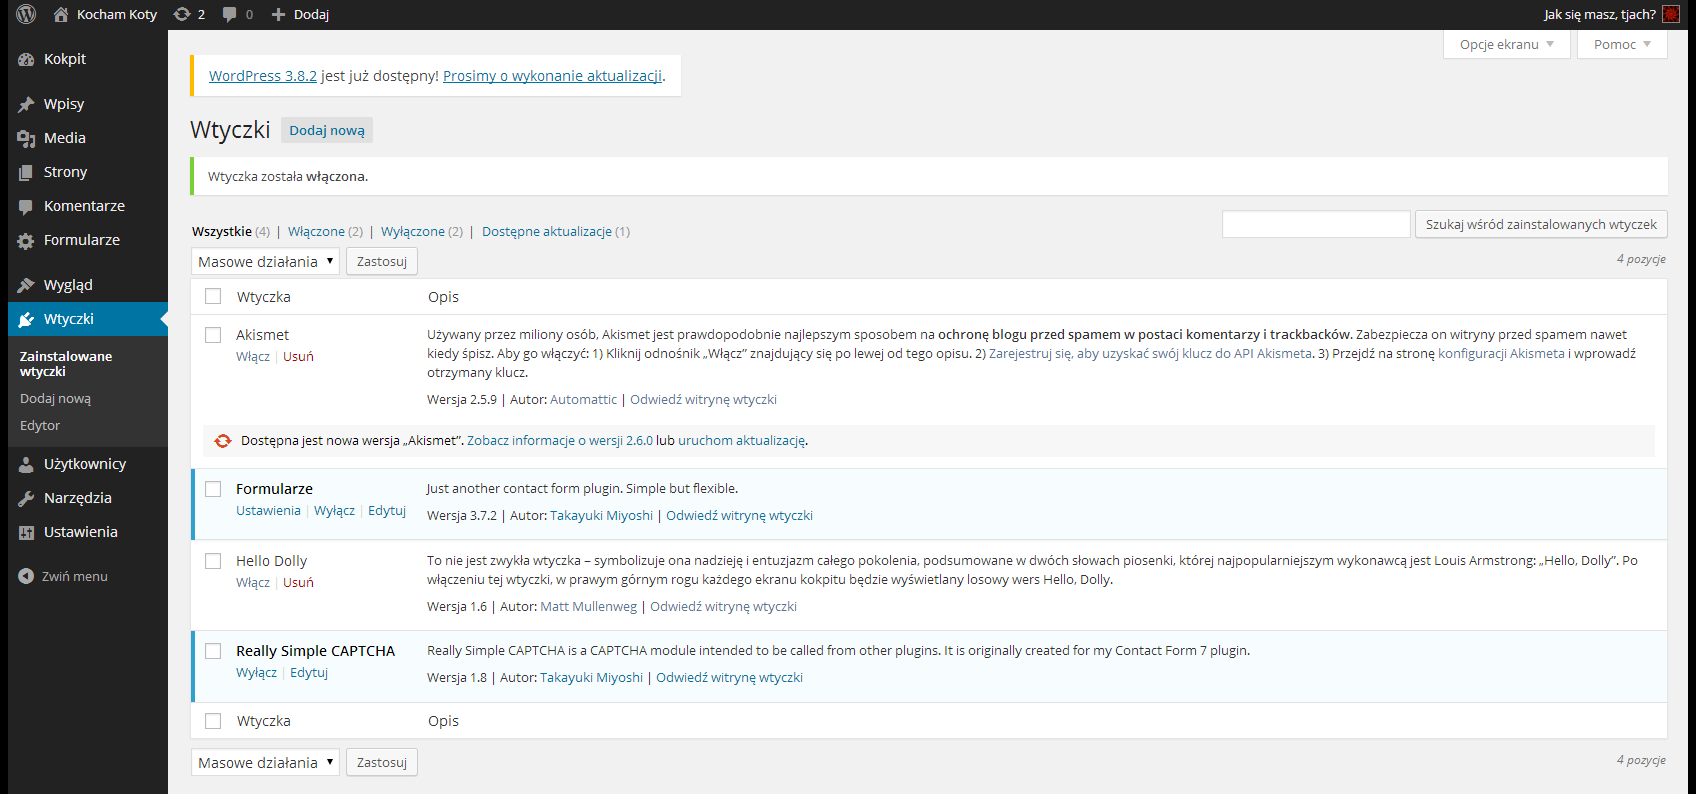Click the Formularze gear icon
Image resolution: width=1696 pixels, height=794 pixels.
click(26, 240)
